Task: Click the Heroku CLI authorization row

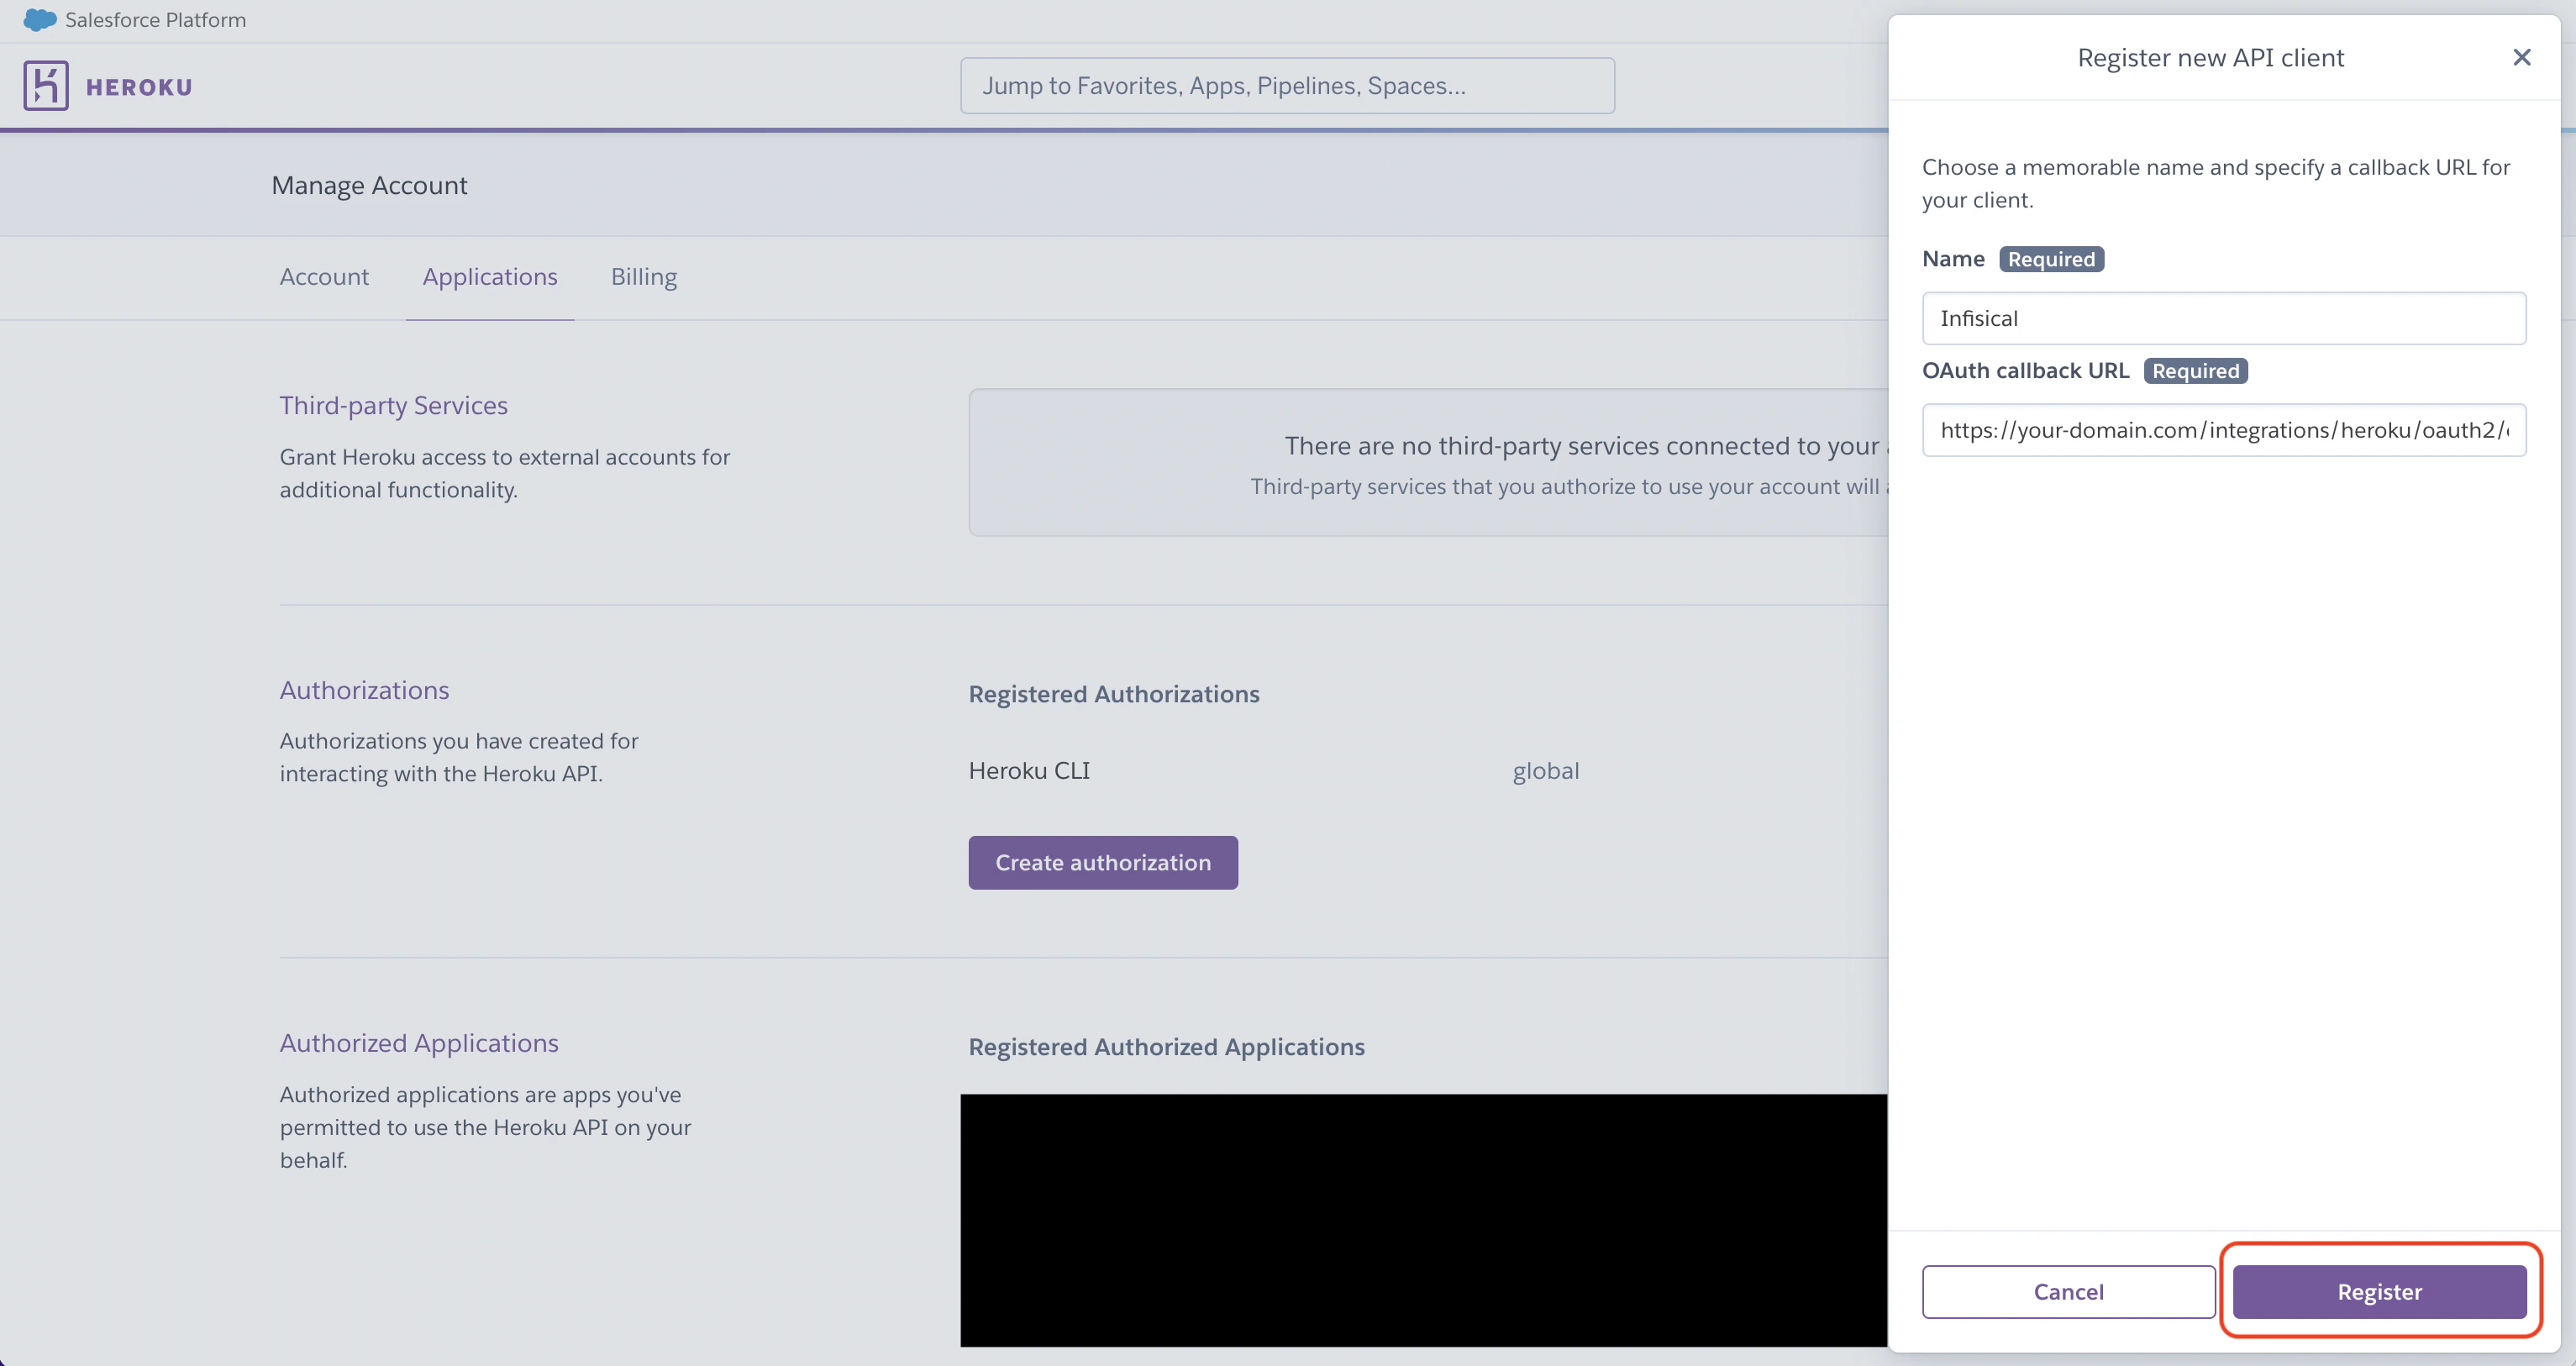Action: 1029,770
